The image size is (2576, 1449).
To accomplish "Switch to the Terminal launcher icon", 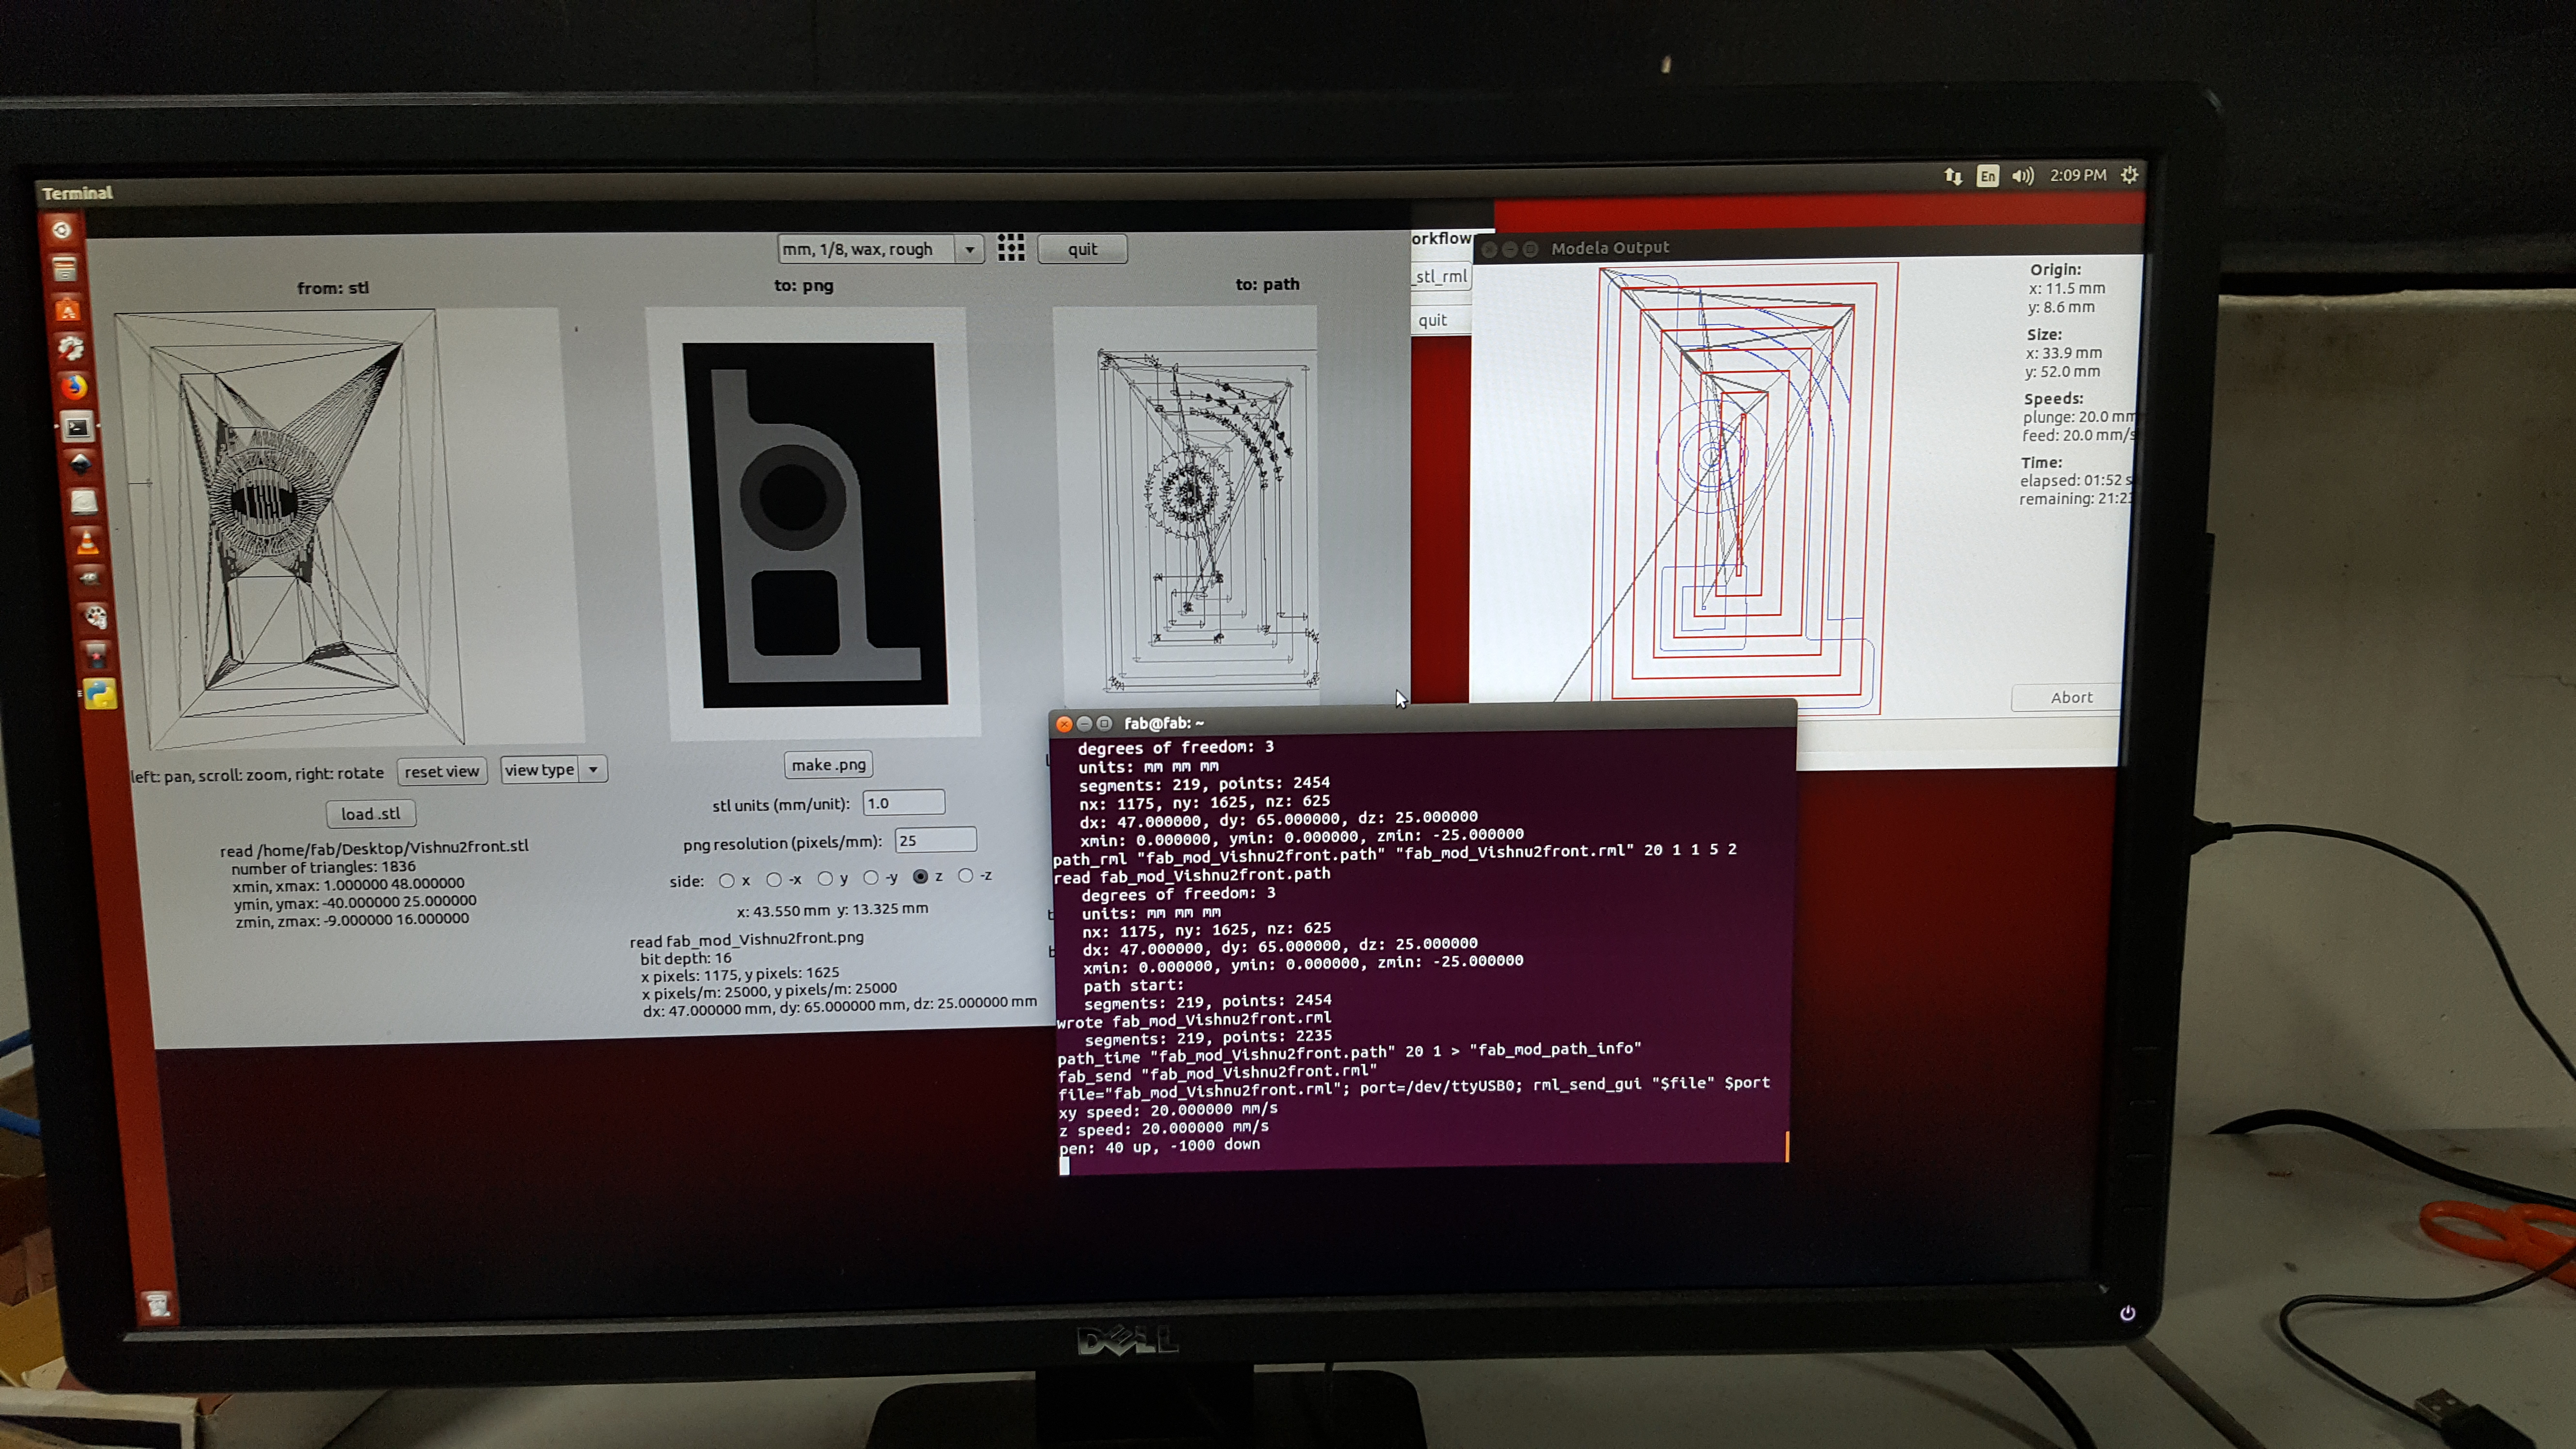I will point(77,428).
